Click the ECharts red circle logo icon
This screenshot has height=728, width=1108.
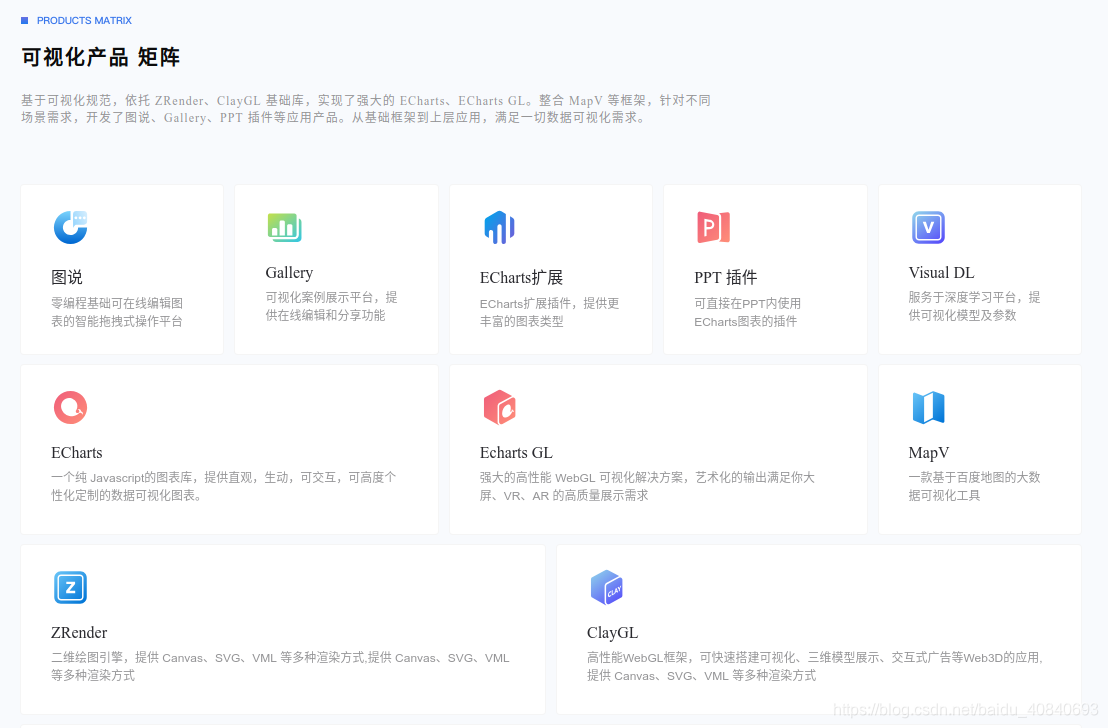click(x=70, y=407)
